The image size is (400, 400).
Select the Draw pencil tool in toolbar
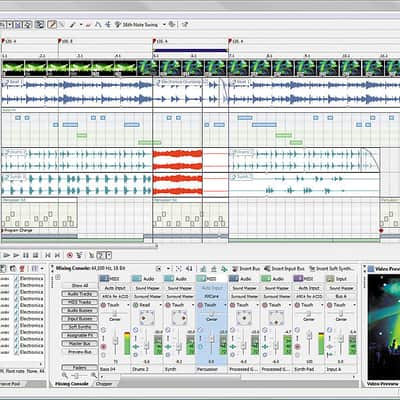coord(51,24)
